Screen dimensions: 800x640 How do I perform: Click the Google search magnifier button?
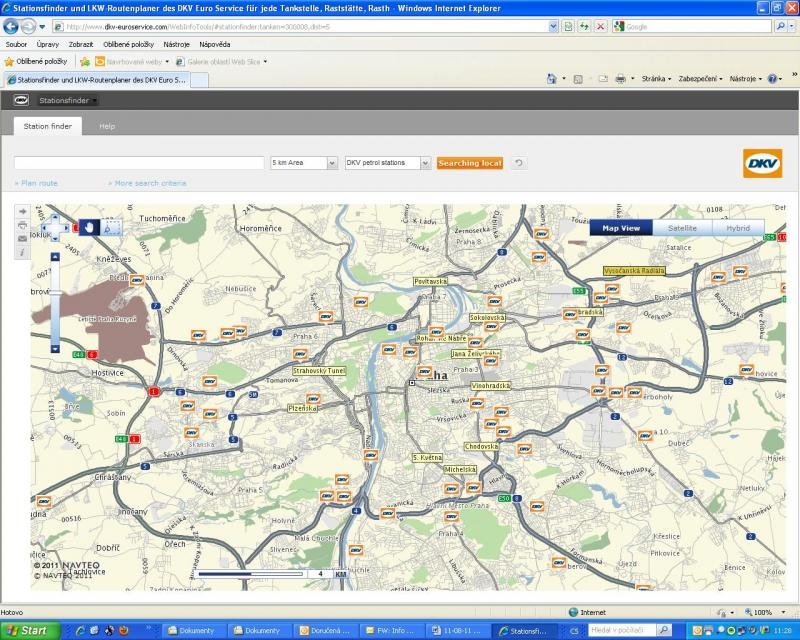[x=780, y=26]
